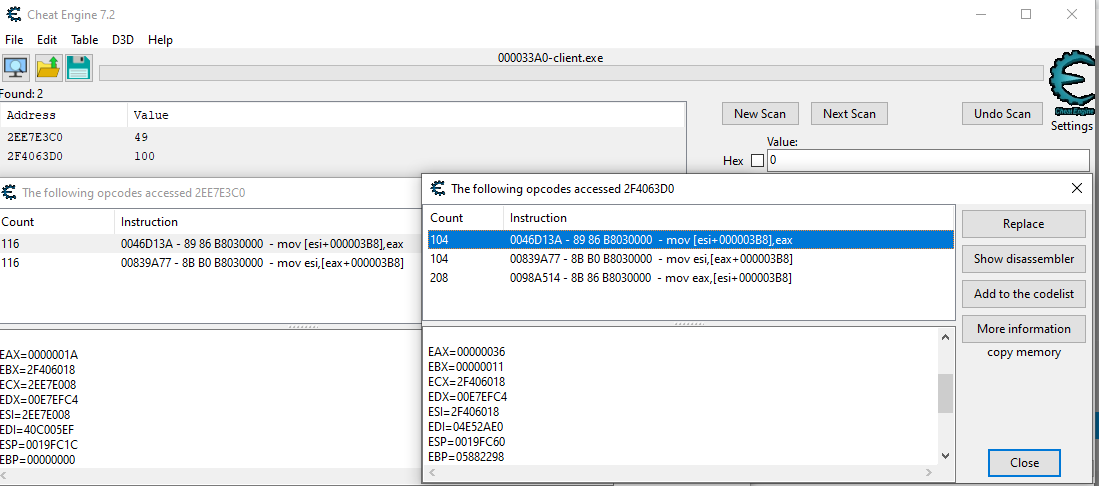Click EDI=40C005EF register line
The image size is (1099, 486).
pos(38,430)
